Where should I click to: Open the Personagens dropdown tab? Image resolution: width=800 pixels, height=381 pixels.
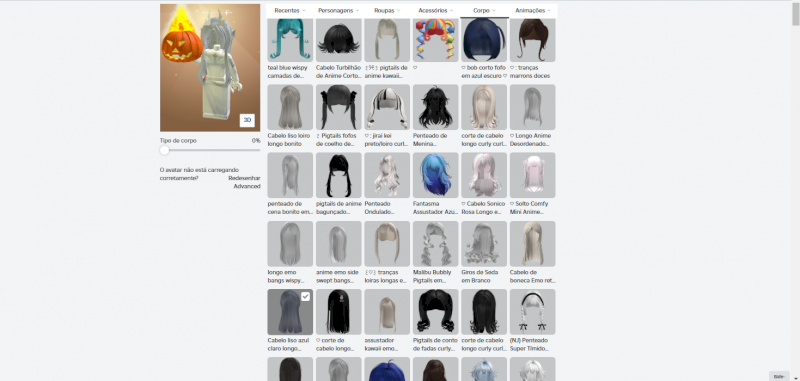tap(338, 10)
